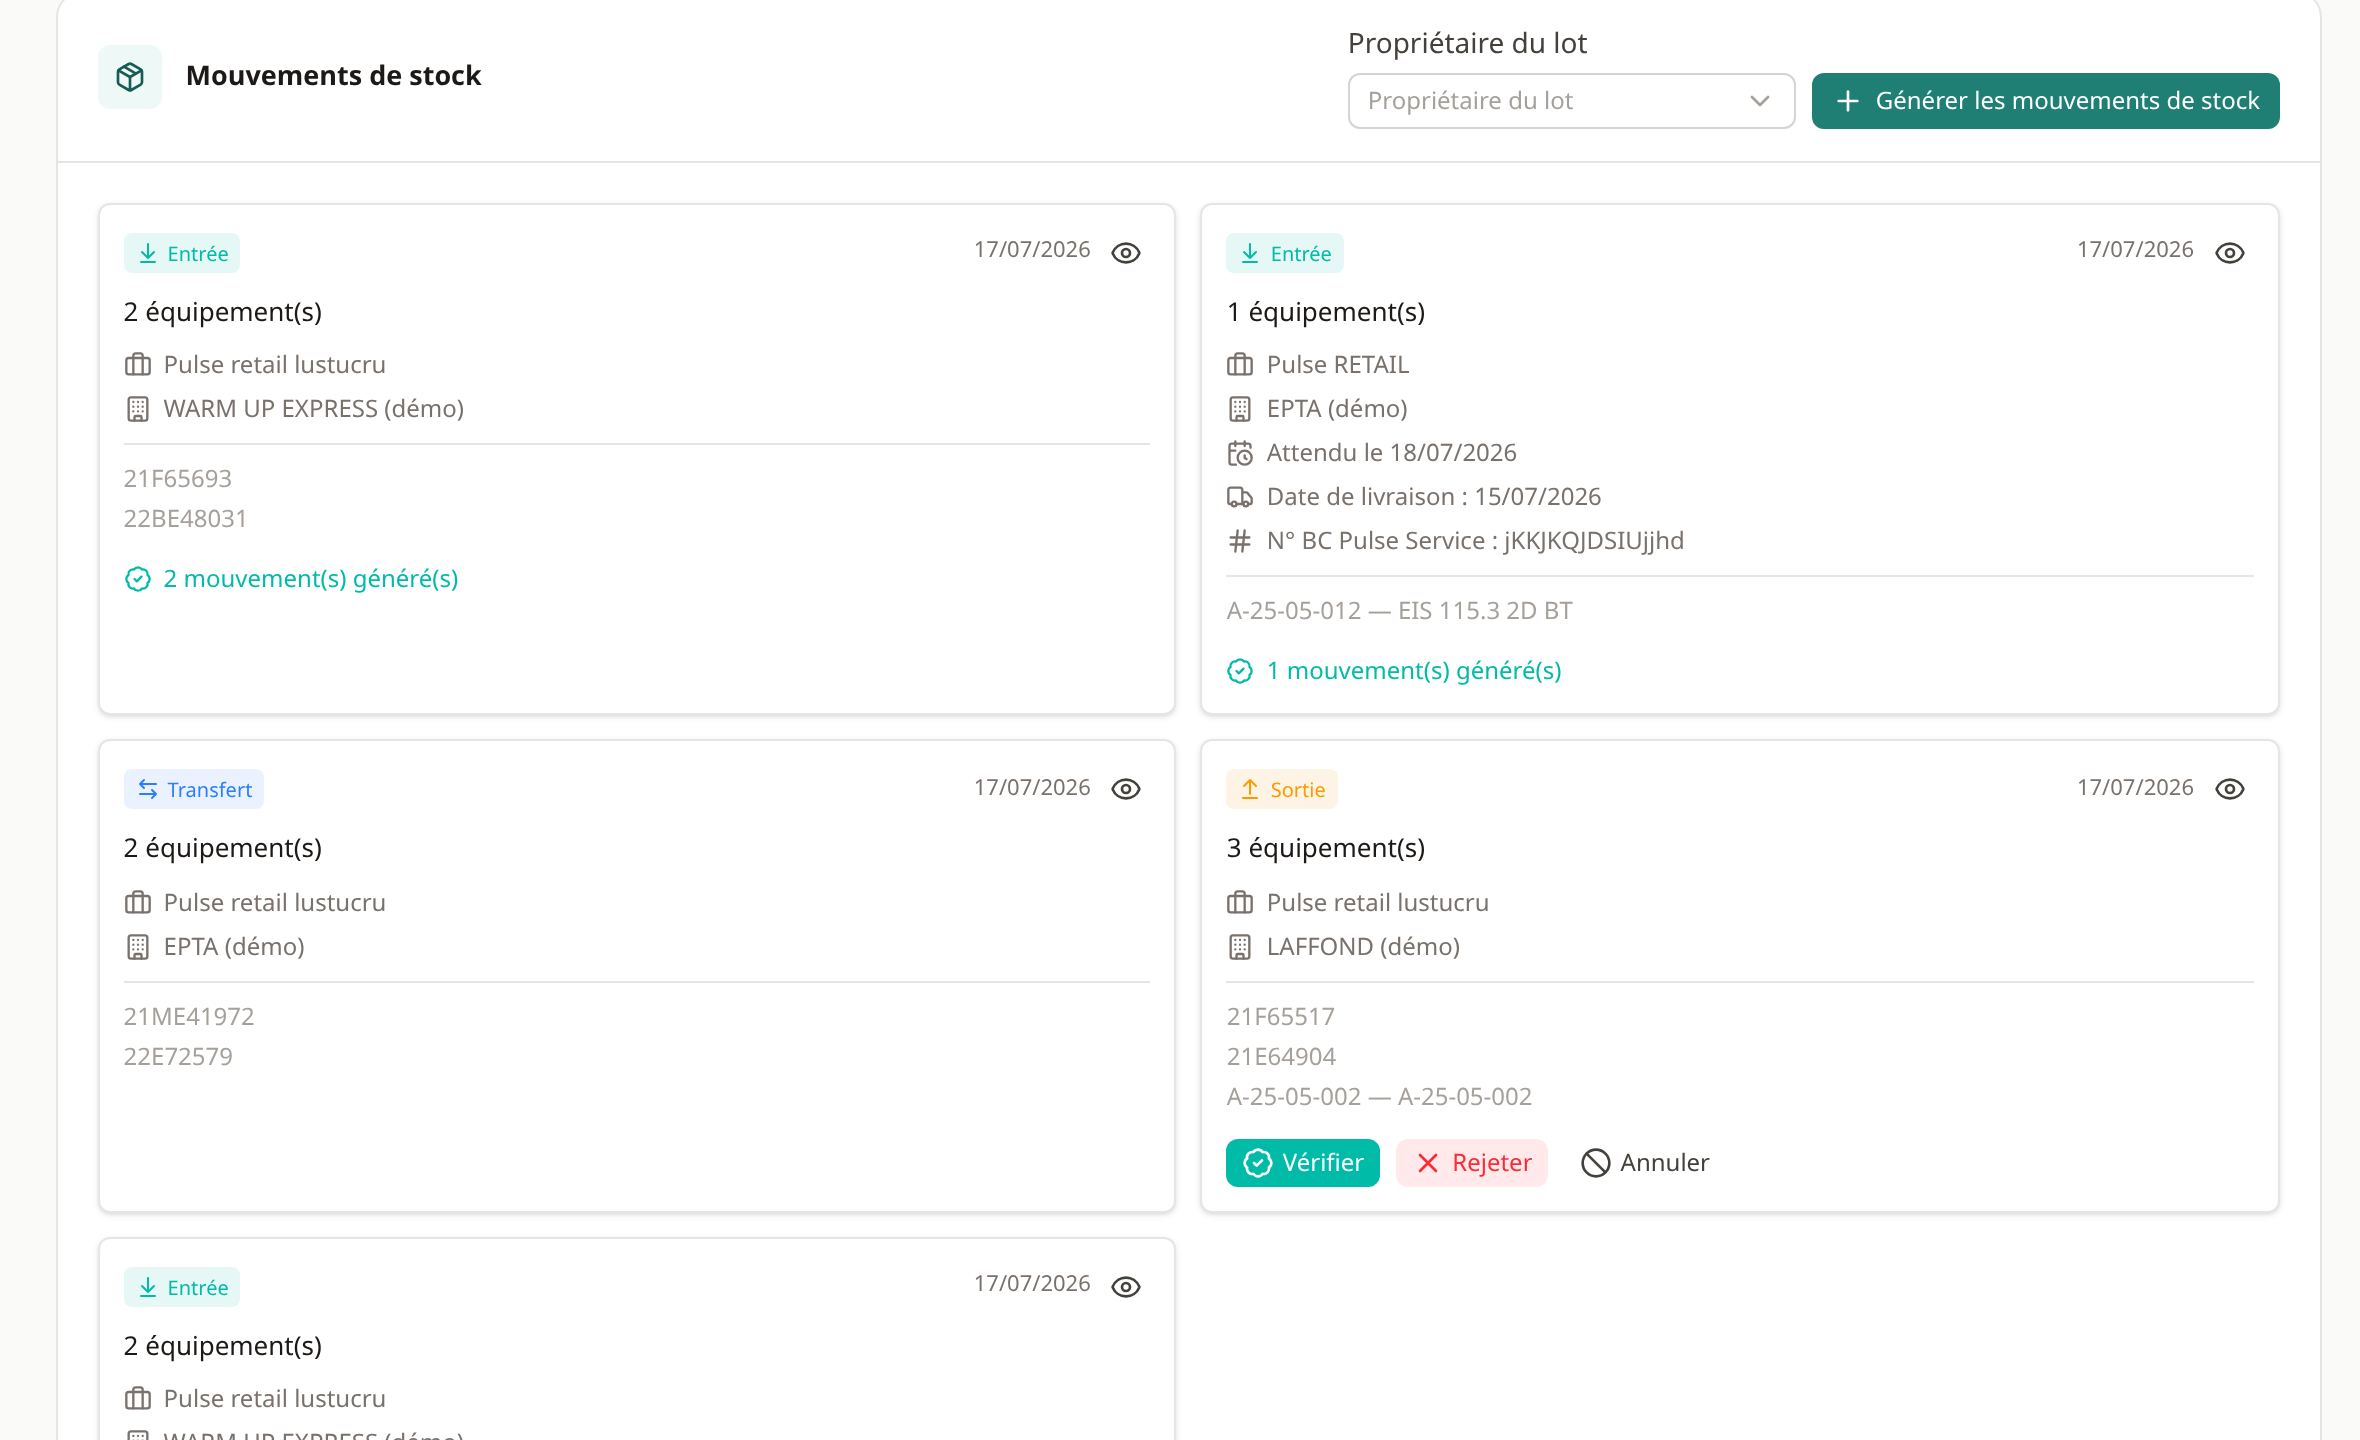Click LAFFOND (démo) text
The width and height of the screenshot is (2360, 1440).
[1364, 947]
